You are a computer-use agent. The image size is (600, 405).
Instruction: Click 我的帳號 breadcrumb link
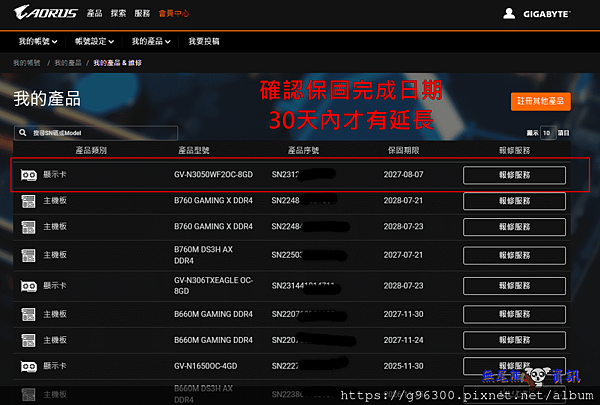27,63
